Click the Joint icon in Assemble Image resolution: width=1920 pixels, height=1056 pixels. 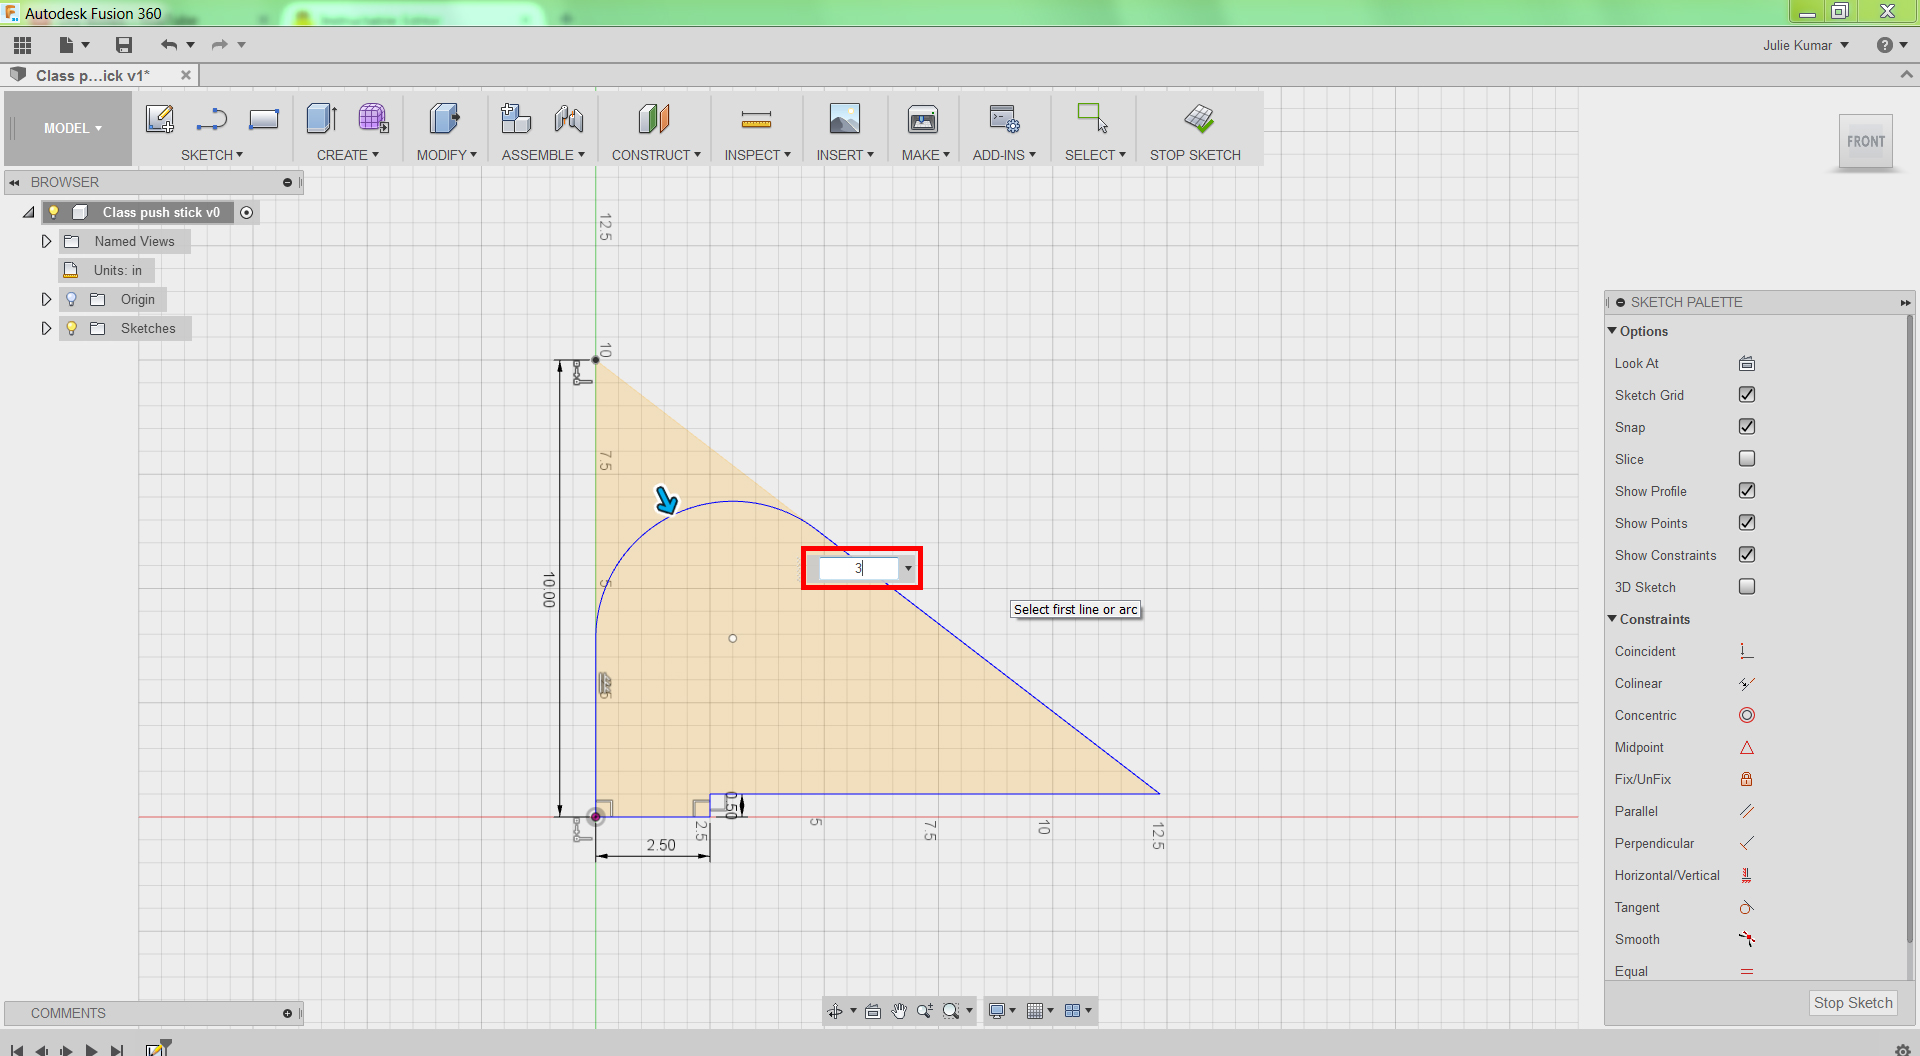(569, 119)
